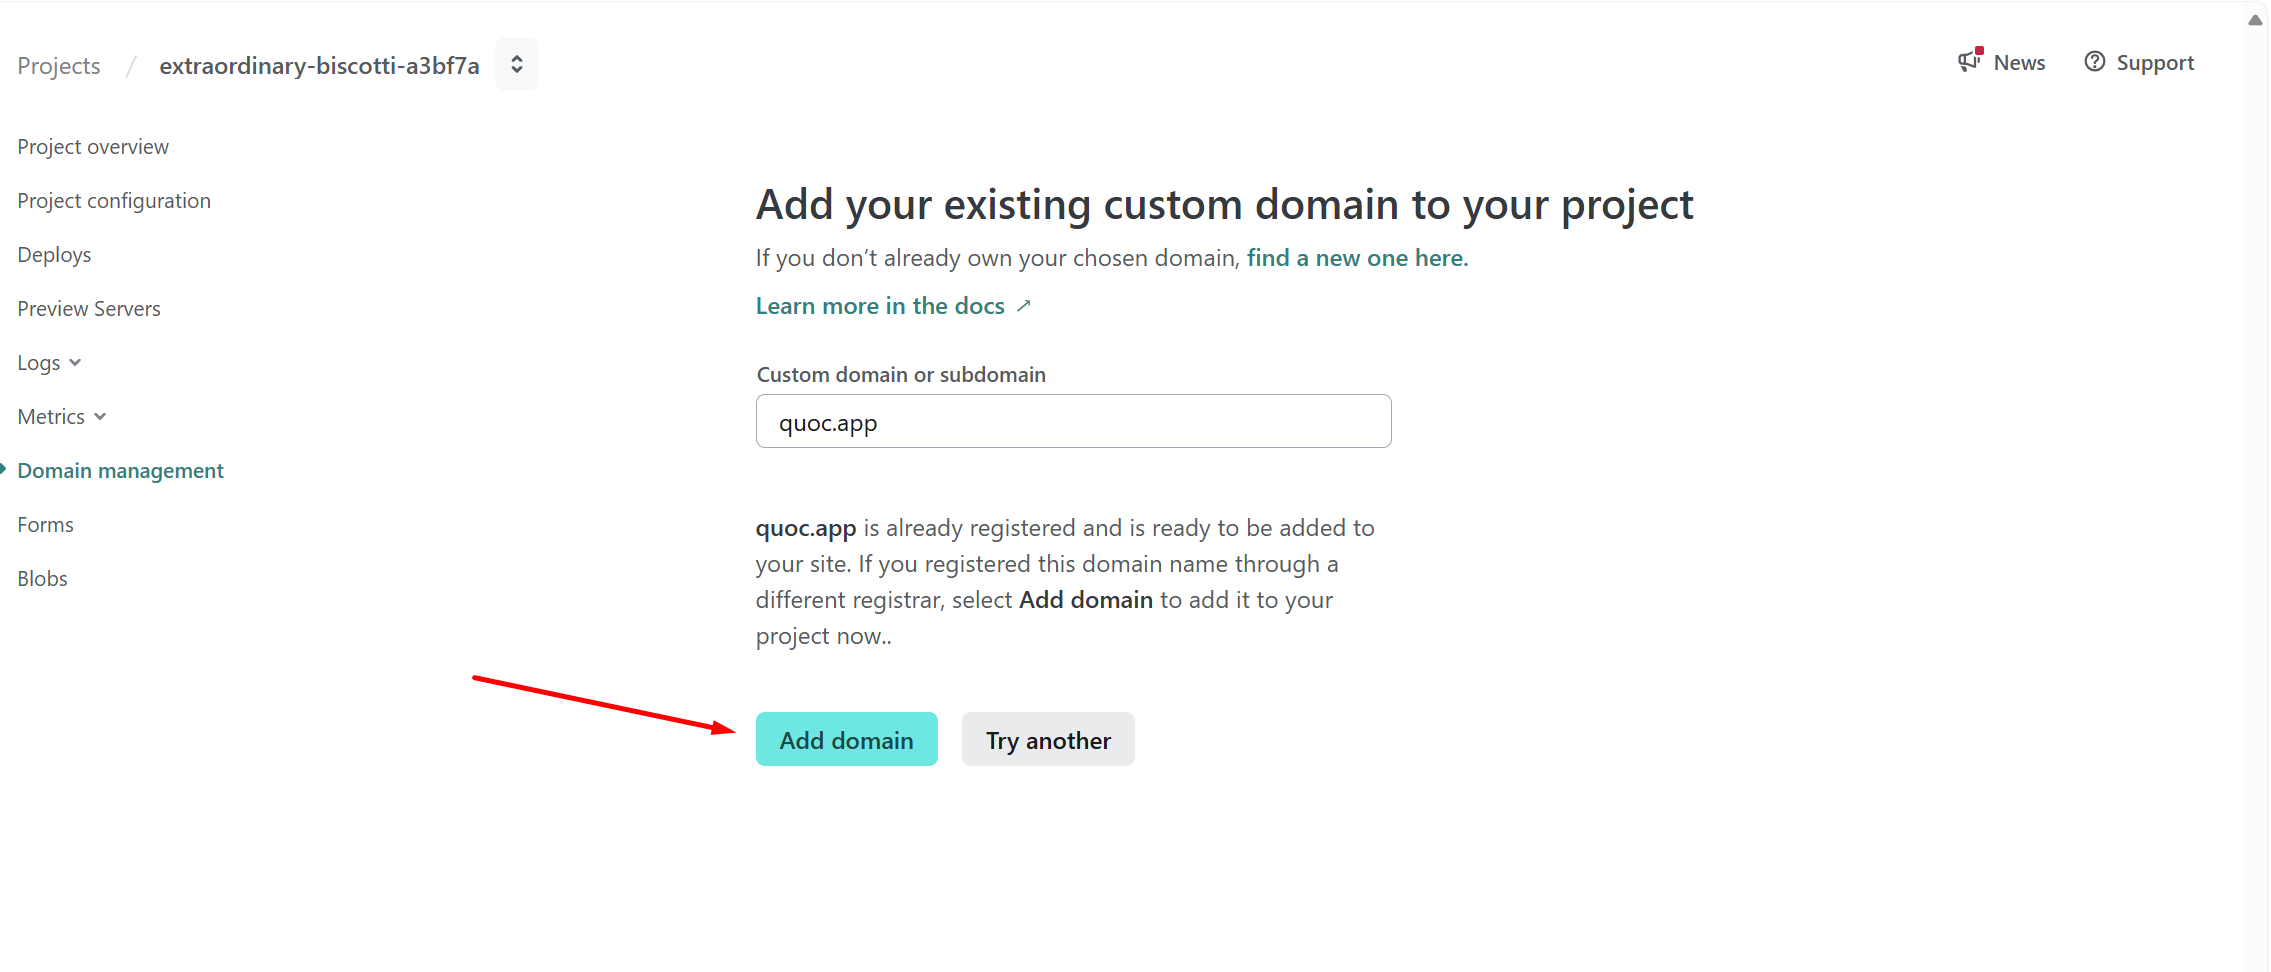
Task: Click the external link arrow beside docs
Action: click(1023, 306)
